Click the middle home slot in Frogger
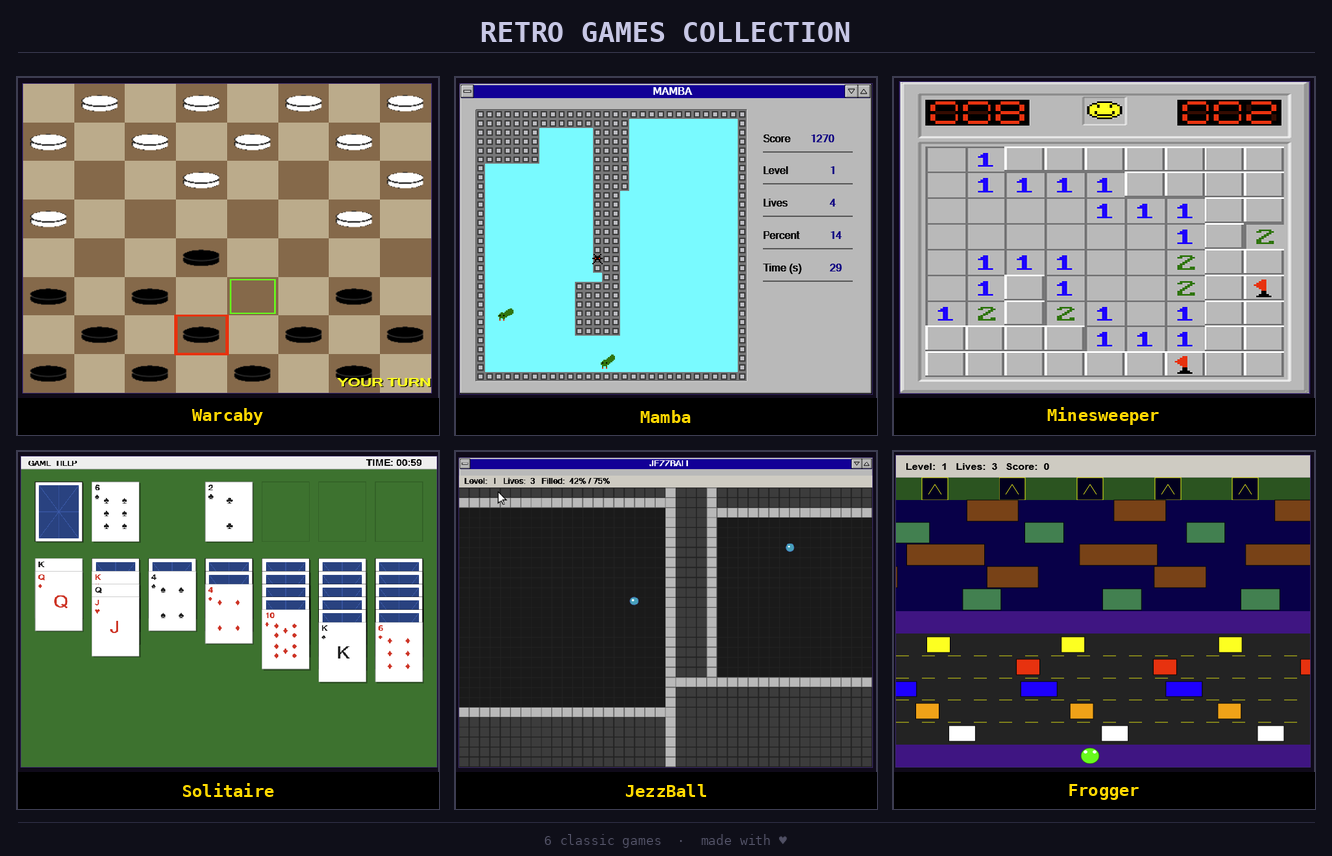The image size is (1332, 856). pyautogui.click(x=1090, y=489)
